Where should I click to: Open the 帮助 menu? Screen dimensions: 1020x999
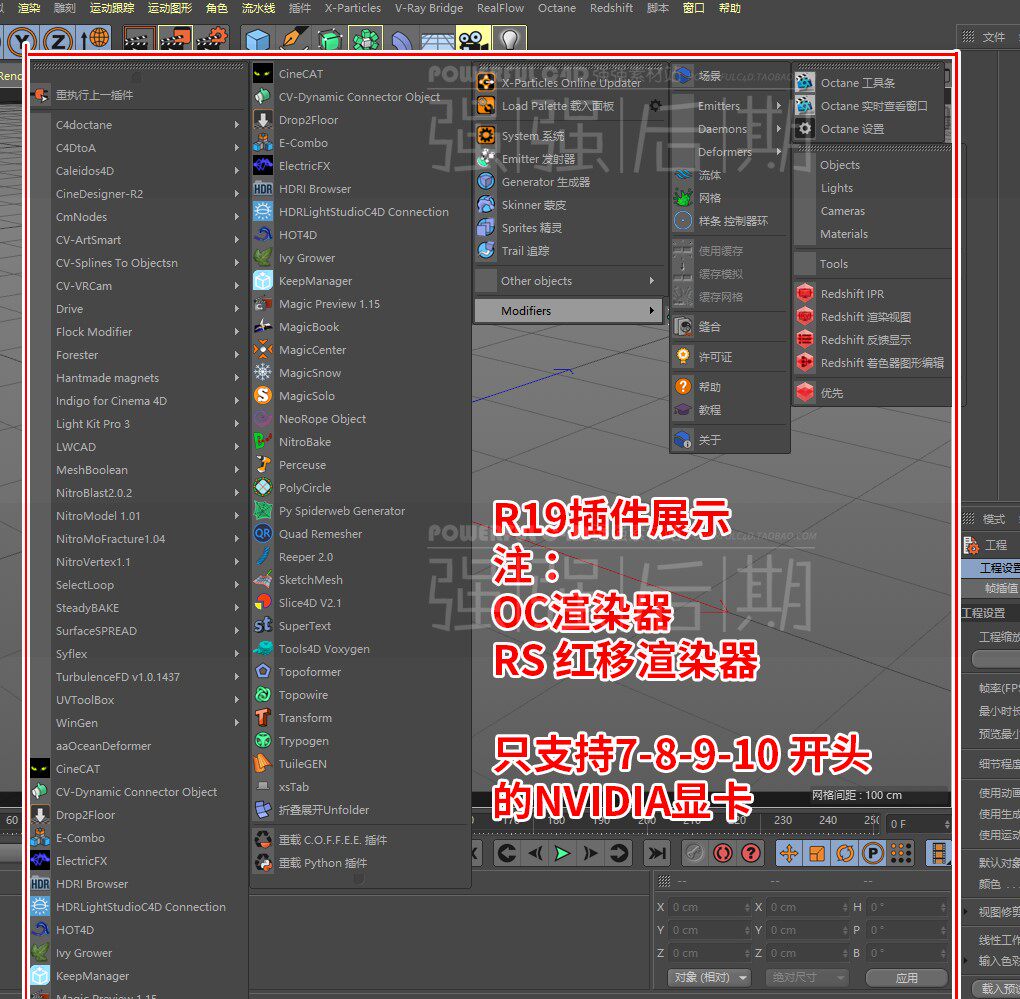[x=729, y=8]
